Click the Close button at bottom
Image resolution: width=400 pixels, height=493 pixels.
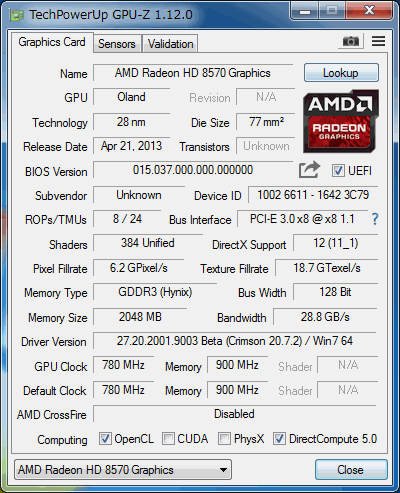[351, 470]
